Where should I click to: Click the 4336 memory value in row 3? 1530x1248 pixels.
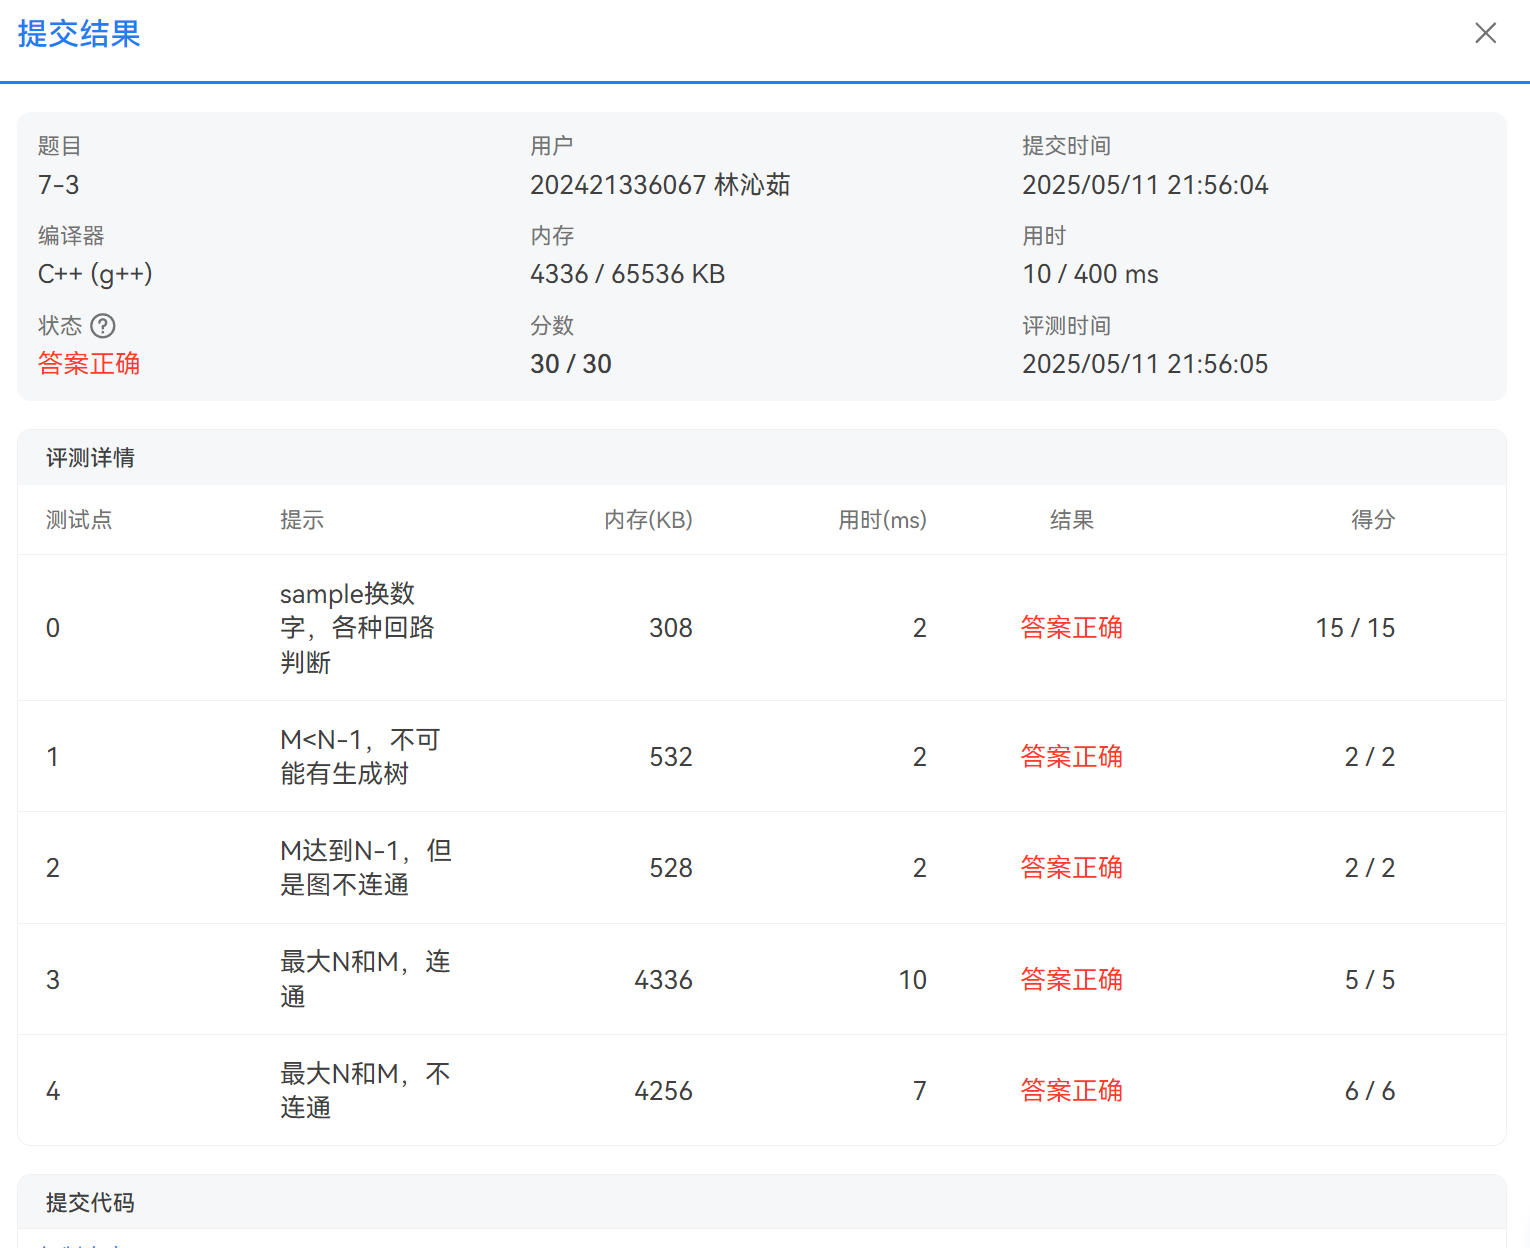coord(663,980)
